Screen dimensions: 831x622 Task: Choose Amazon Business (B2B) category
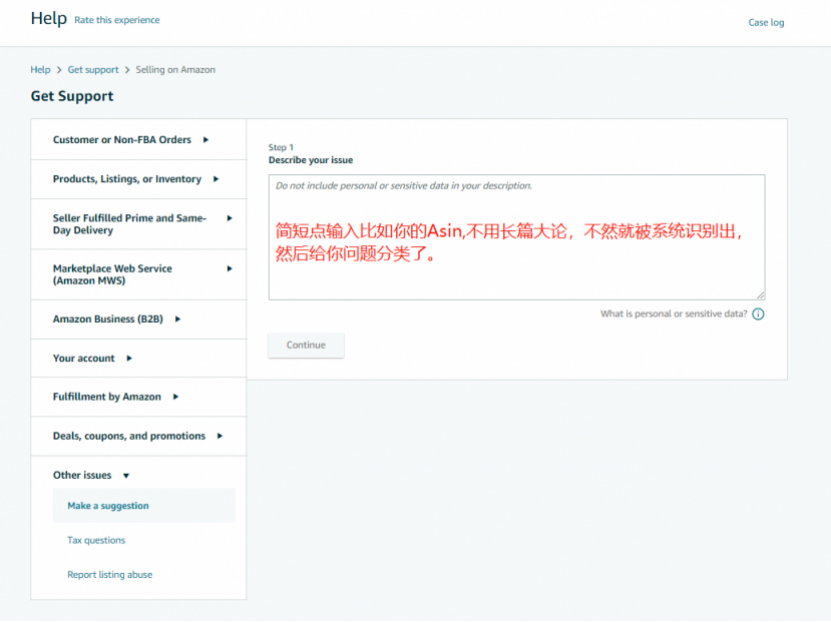(108, 319)
